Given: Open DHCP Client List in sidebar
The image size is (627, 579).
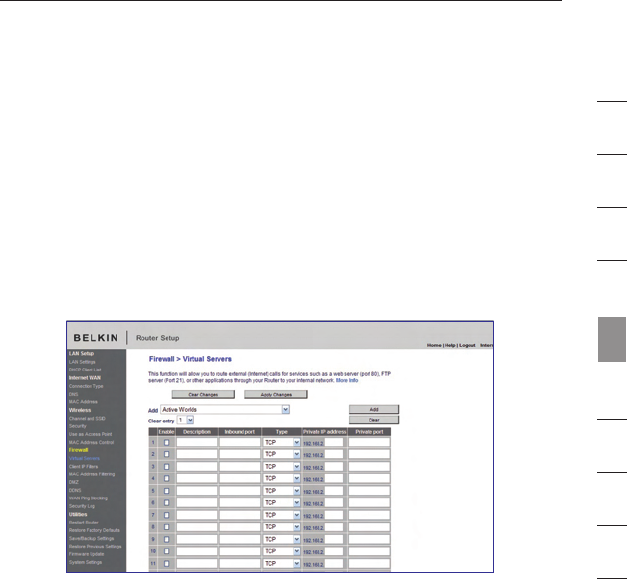Looking at the screenshot, I should pyautogui.click(x=85, y=370).
